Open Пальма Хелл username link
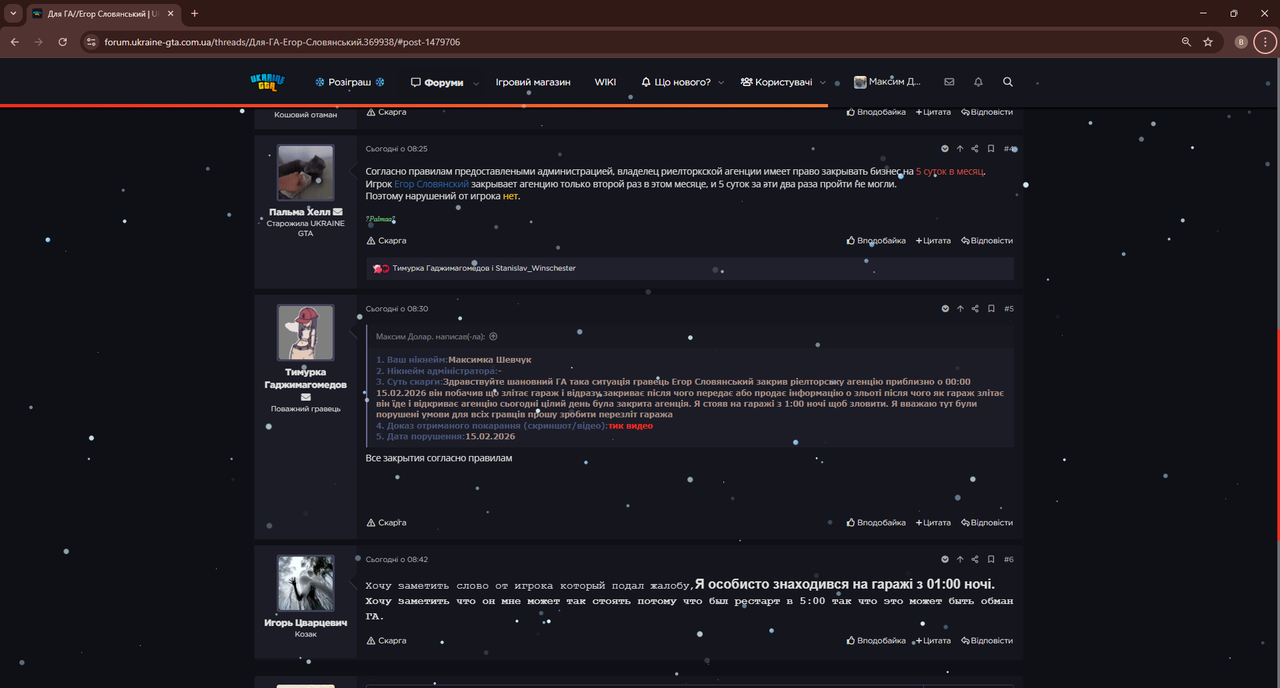Viewport: 1280px width, 688px height. 300,212
